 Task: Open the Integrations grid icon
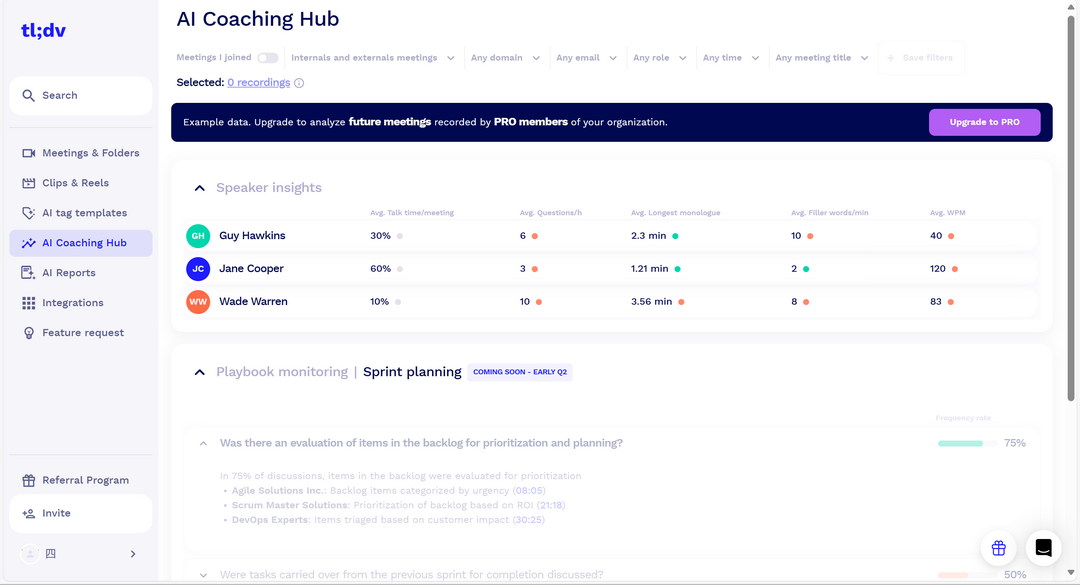pyautogui.click(x=28, y=302)
